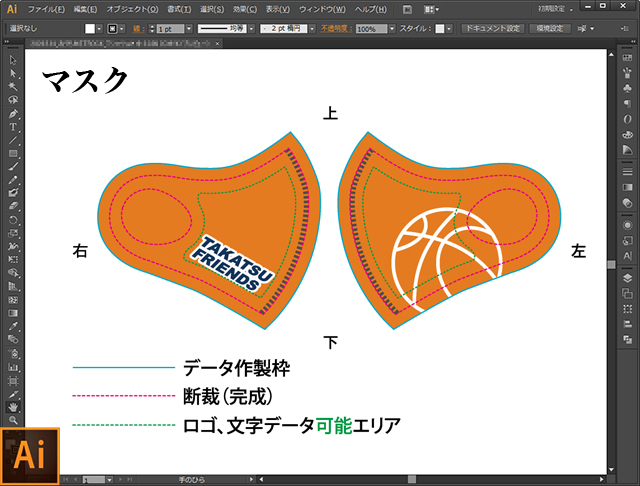
Task: Click the stroke color swatch in control bar
Action: [x=112, y=29]
